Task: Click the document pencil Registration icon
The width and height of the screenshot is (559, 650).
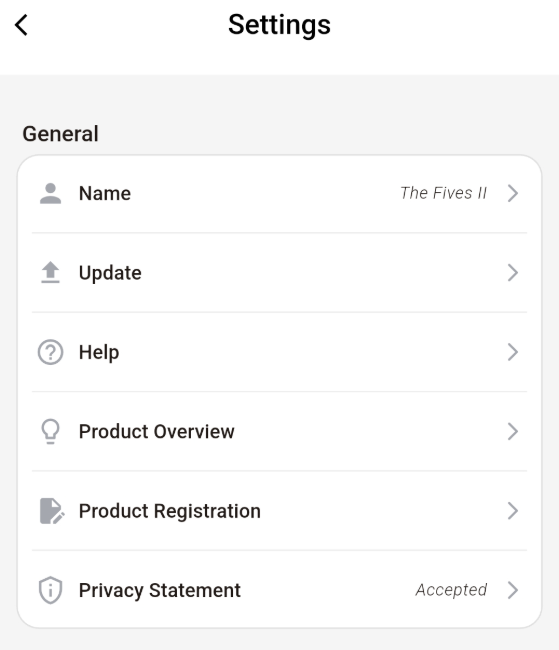Action: tap(52, 511)
